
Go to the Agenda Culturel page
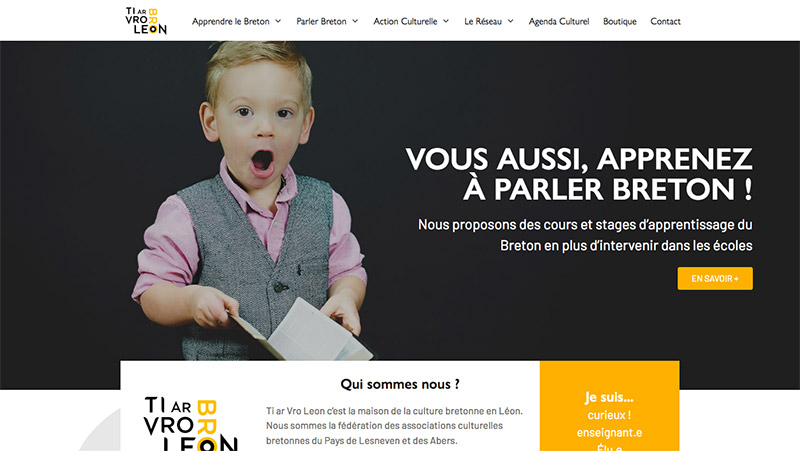[x=559, y=21]
